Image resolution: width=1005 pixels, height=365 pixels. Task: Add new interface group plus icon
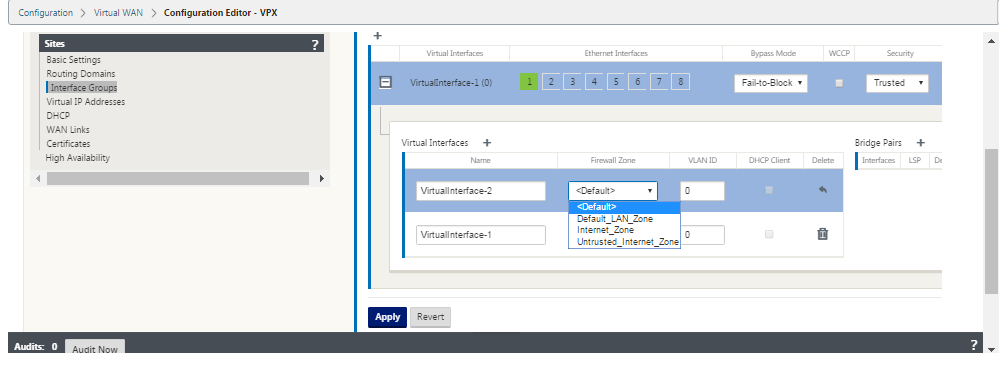point(378,36)
